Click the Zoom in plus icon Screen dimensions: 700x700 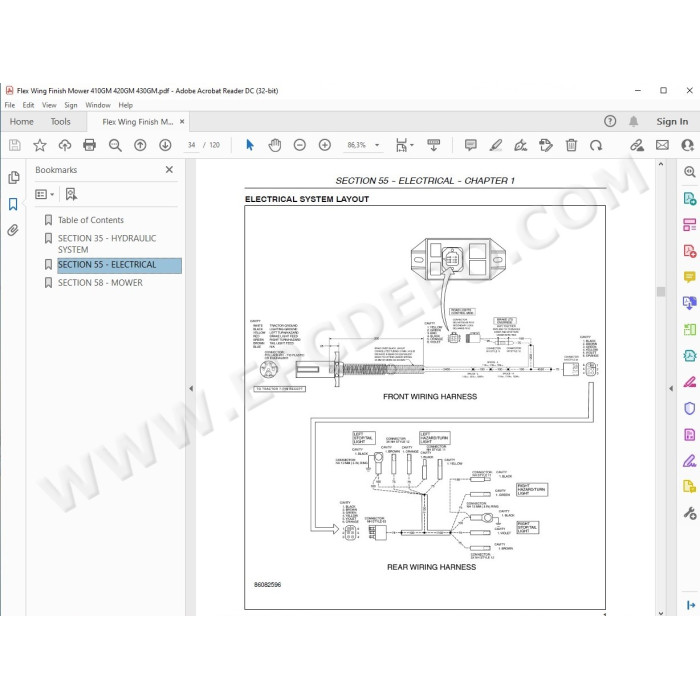tap(325, 145)
